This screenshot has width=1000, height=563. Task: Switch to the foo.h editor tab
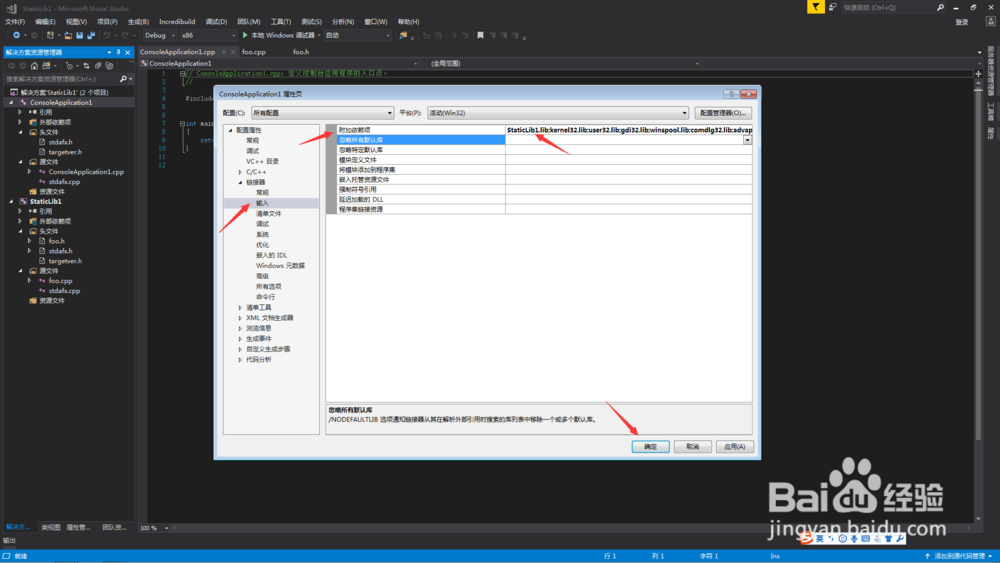[x=301, y=52]
